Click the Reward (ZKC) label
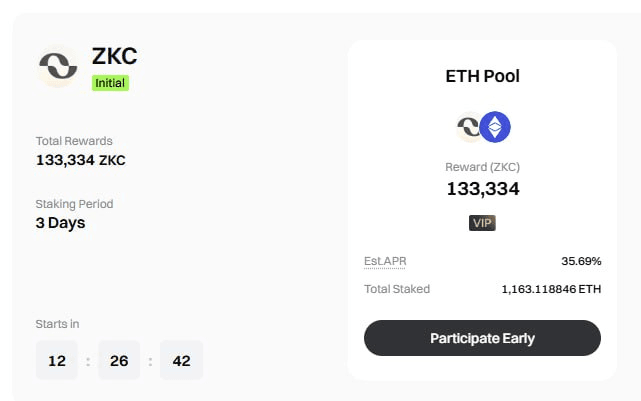641x401 pixels. [x=482, y=167]
